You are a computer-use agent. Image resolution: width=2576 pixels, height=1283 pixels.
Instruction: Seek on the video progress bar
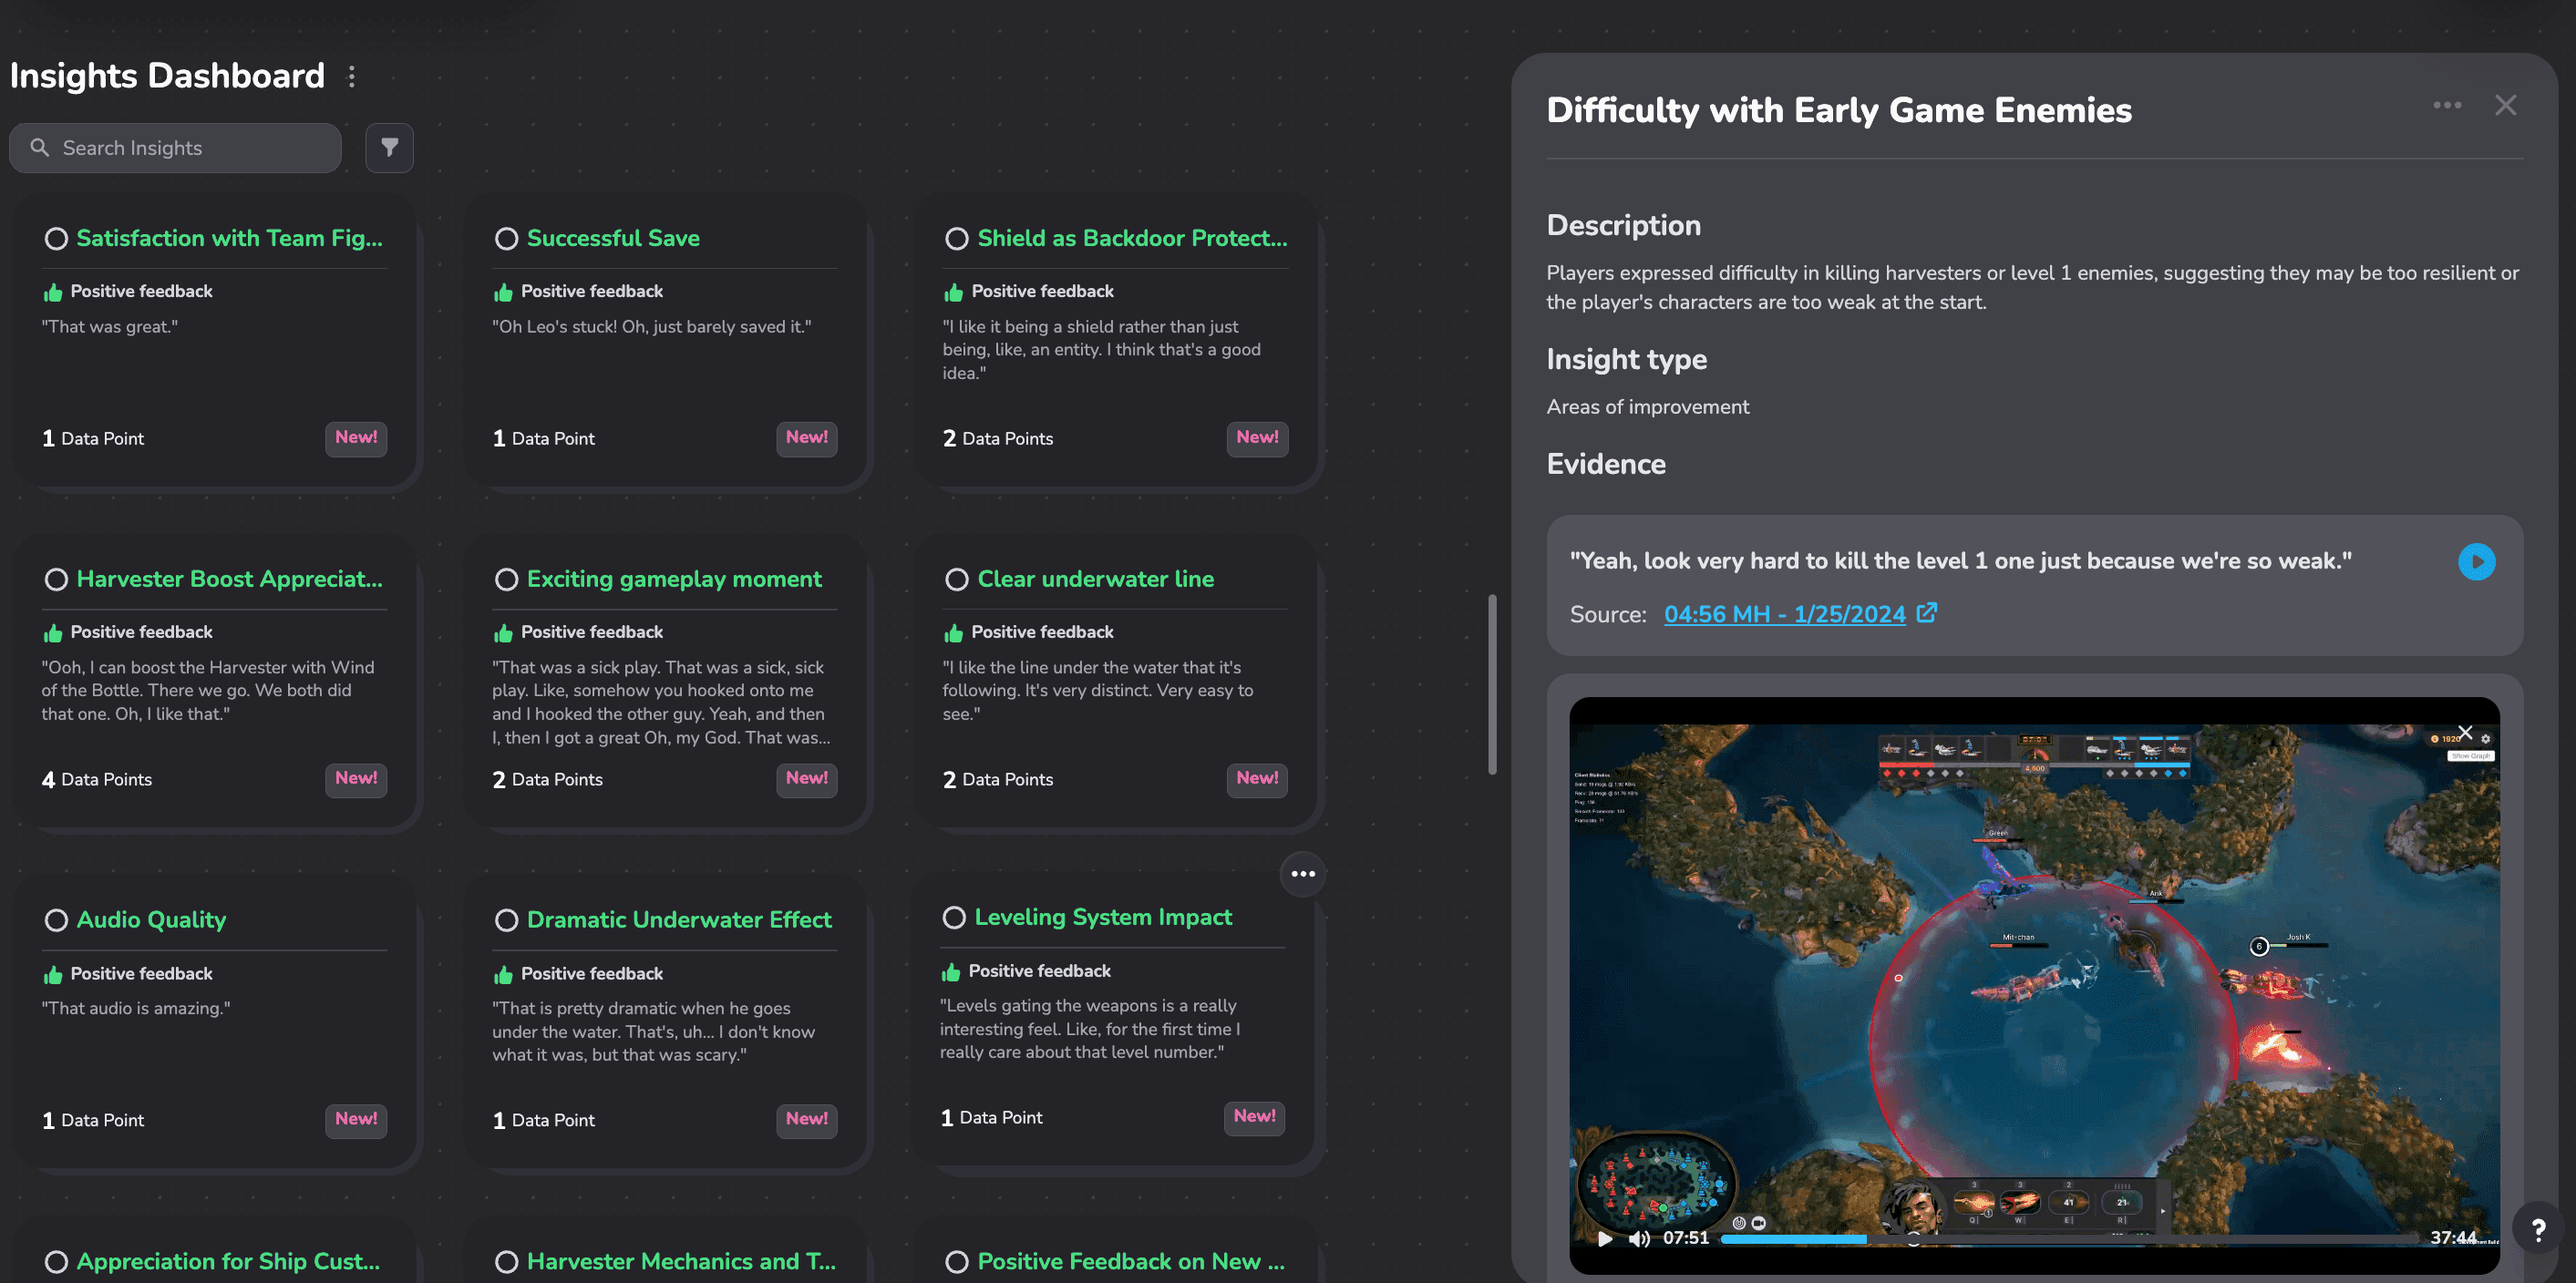pos(2068,1239)
